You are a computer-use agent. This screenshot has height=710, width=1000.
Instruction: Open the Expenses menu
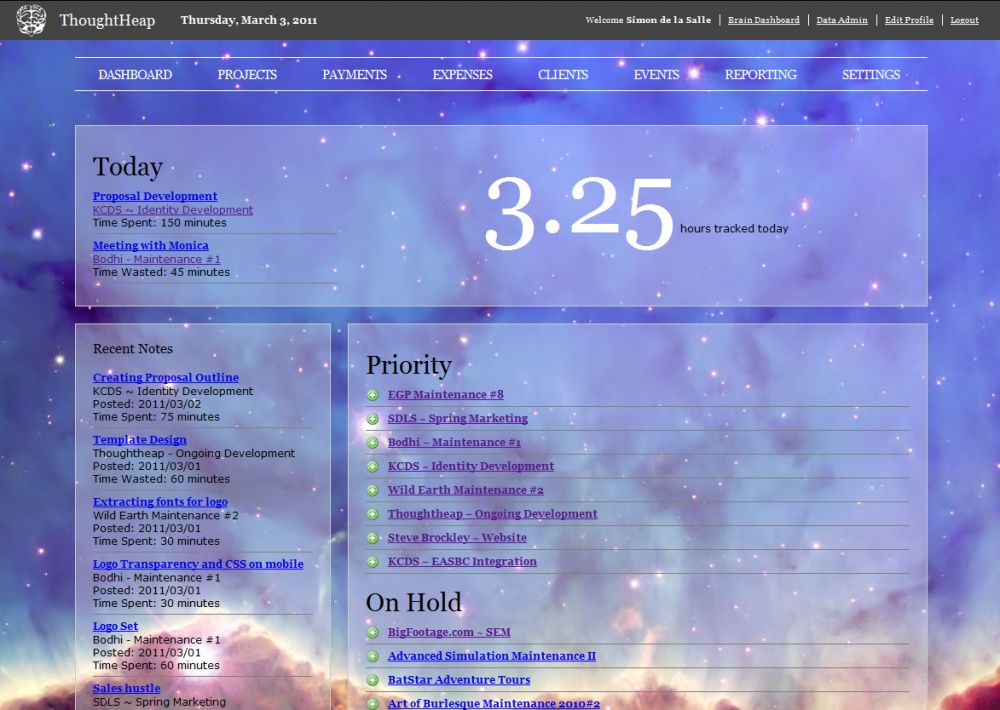[x=462, y=75]
